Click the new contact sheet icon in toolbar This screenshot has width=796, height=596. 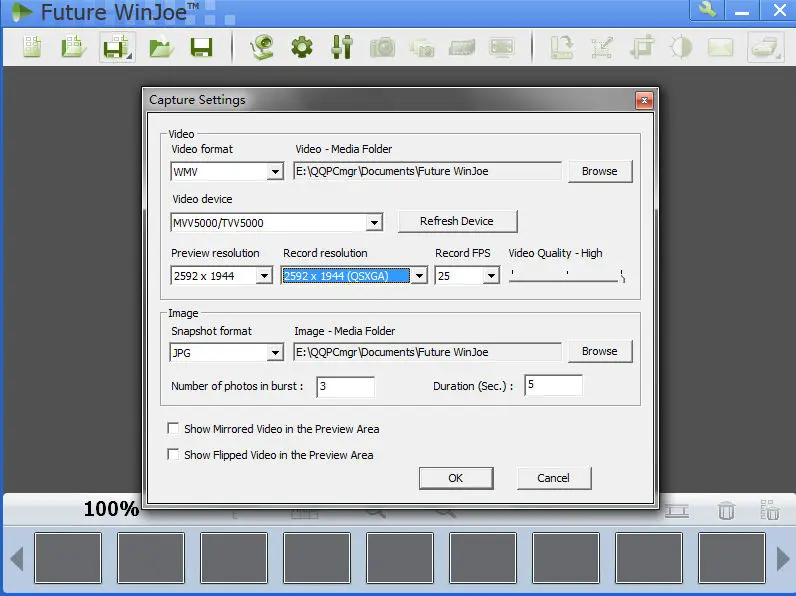(x=32, y=47)
